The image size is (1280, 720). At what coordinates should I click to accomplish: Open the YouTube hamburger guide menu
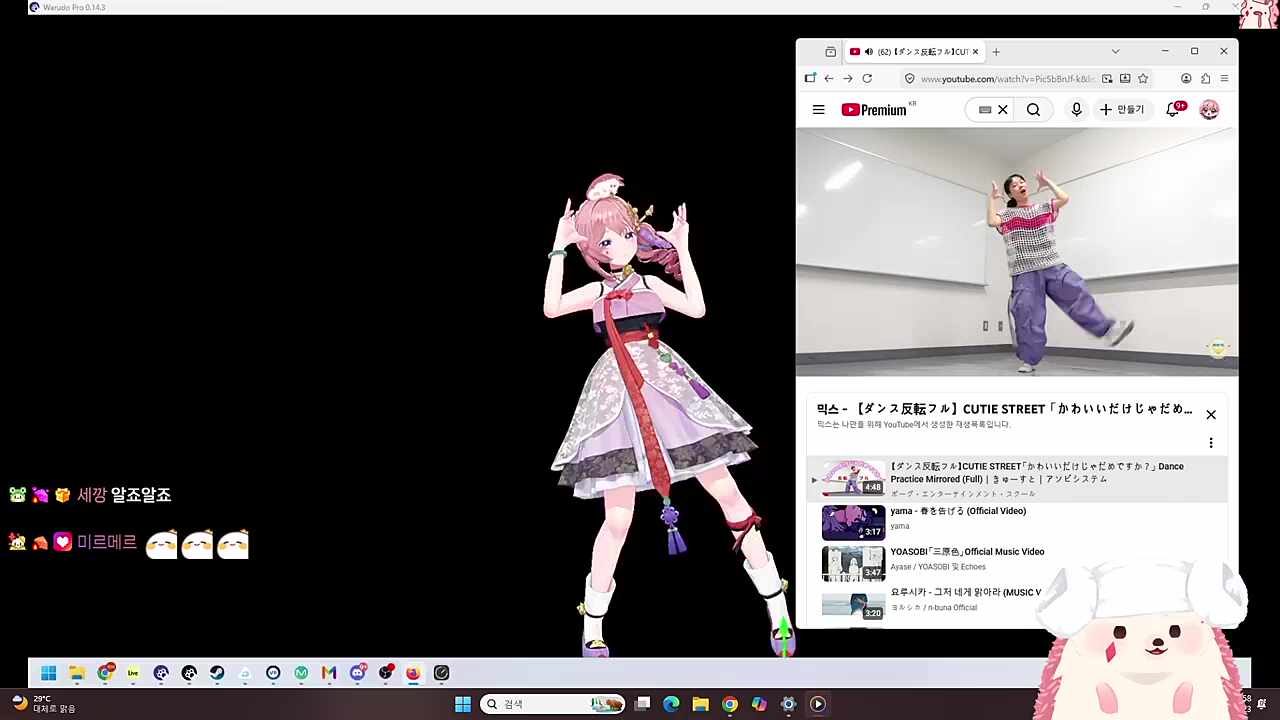point(818,110)
